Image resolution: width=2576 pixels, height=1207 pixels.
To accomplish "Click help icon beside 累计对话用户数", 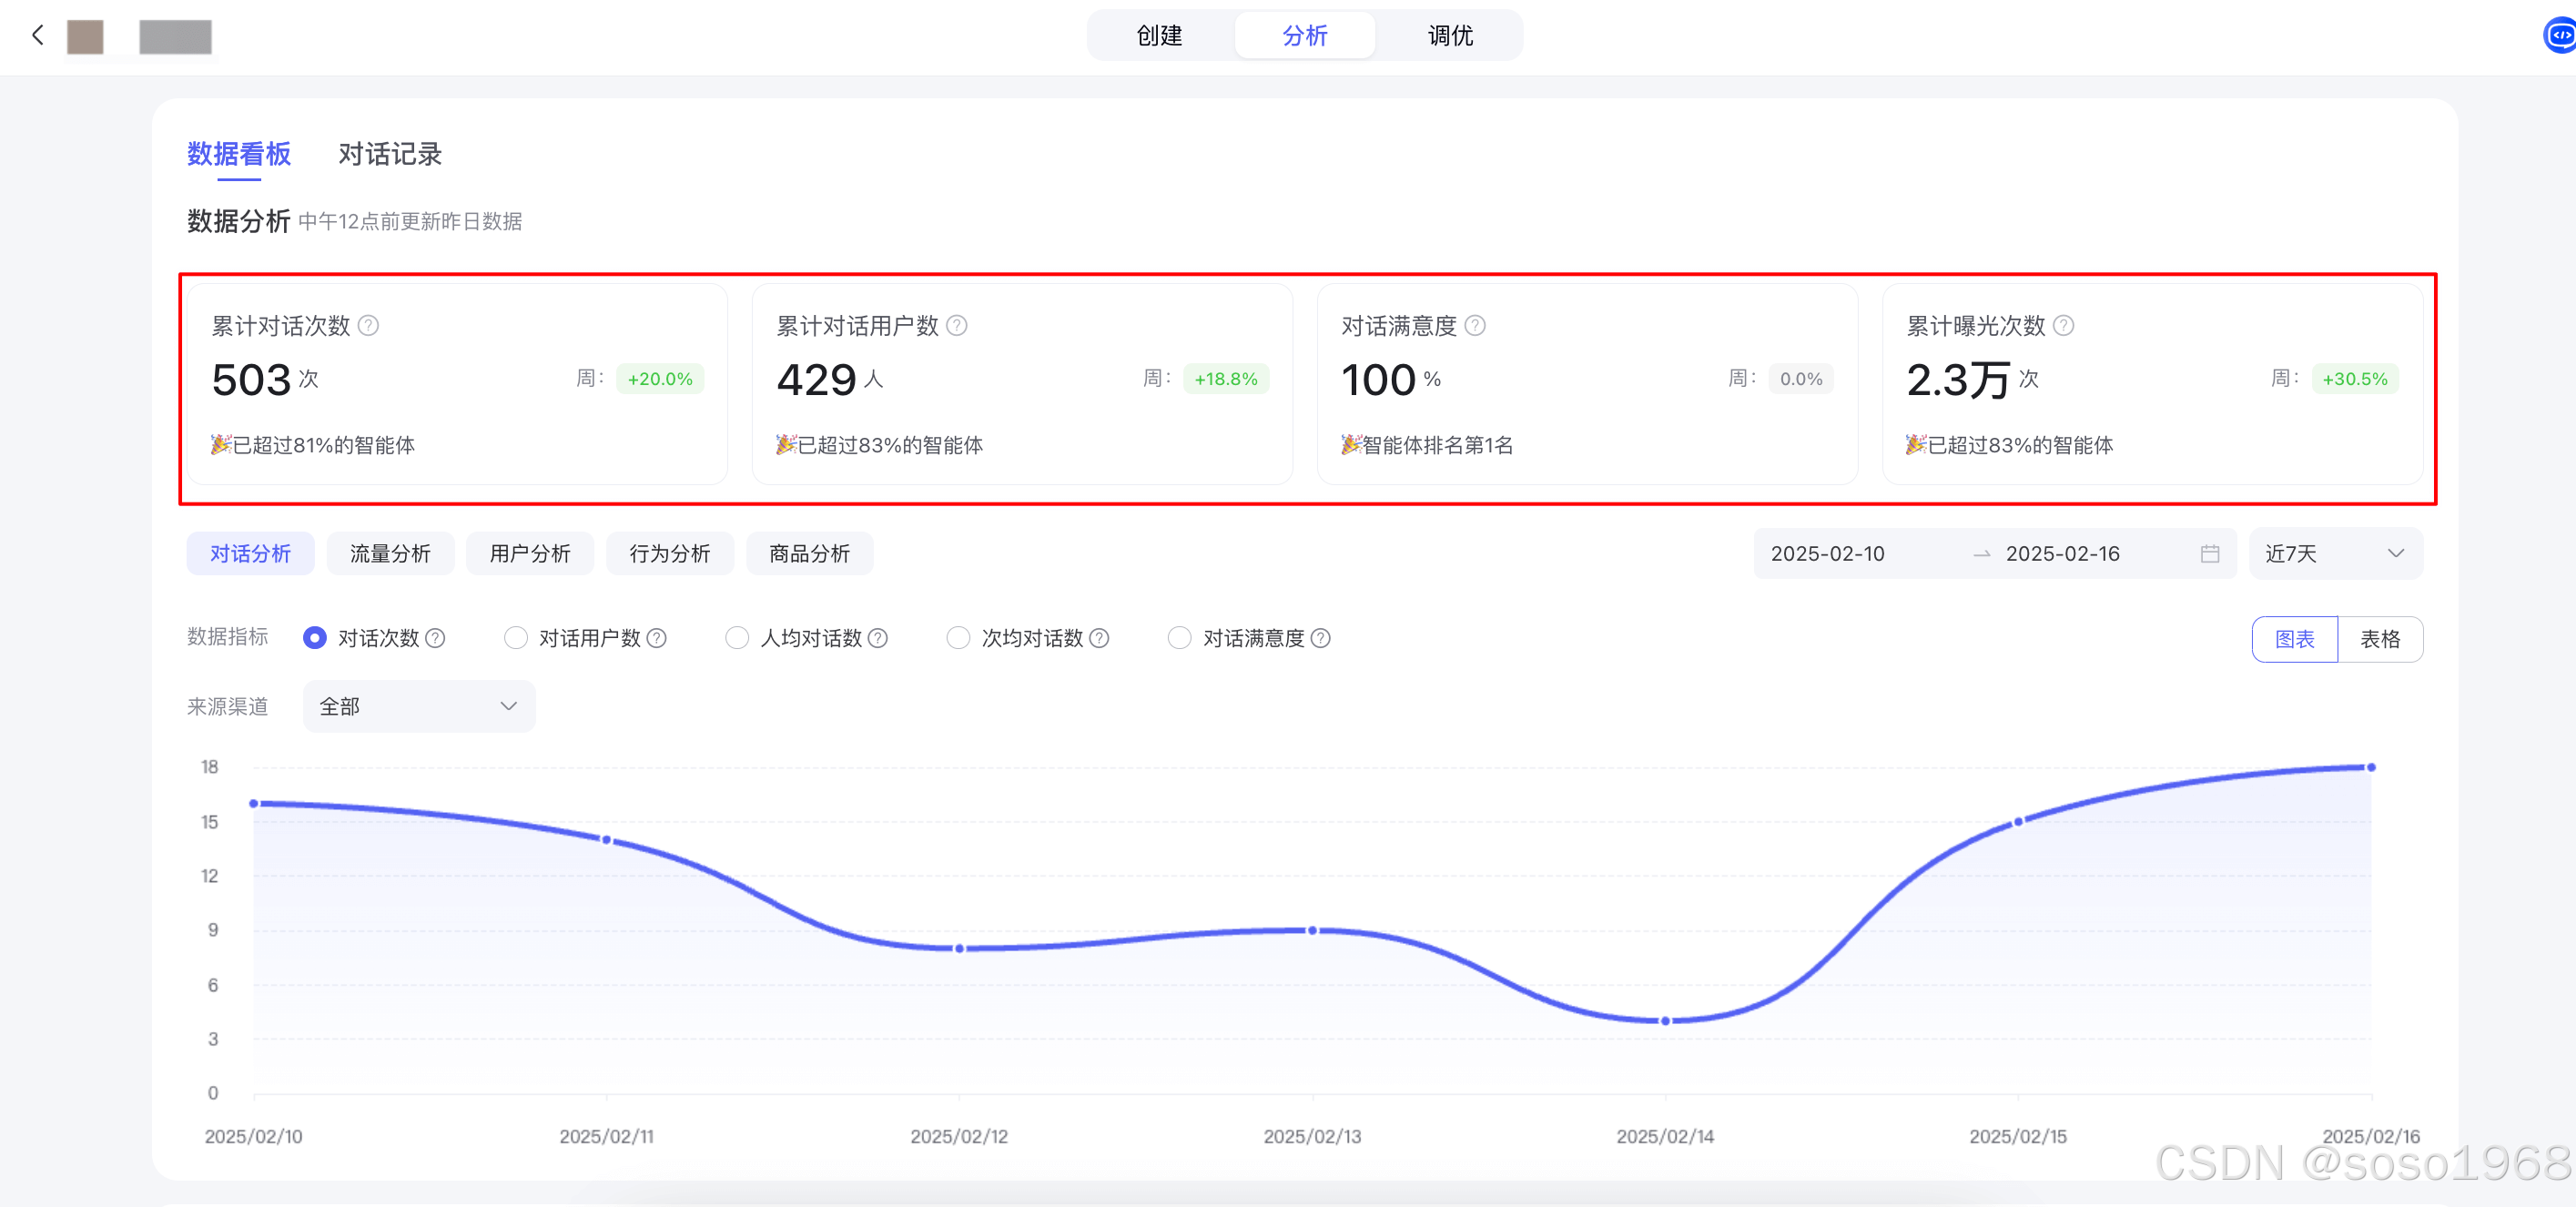I will point(956,326).
